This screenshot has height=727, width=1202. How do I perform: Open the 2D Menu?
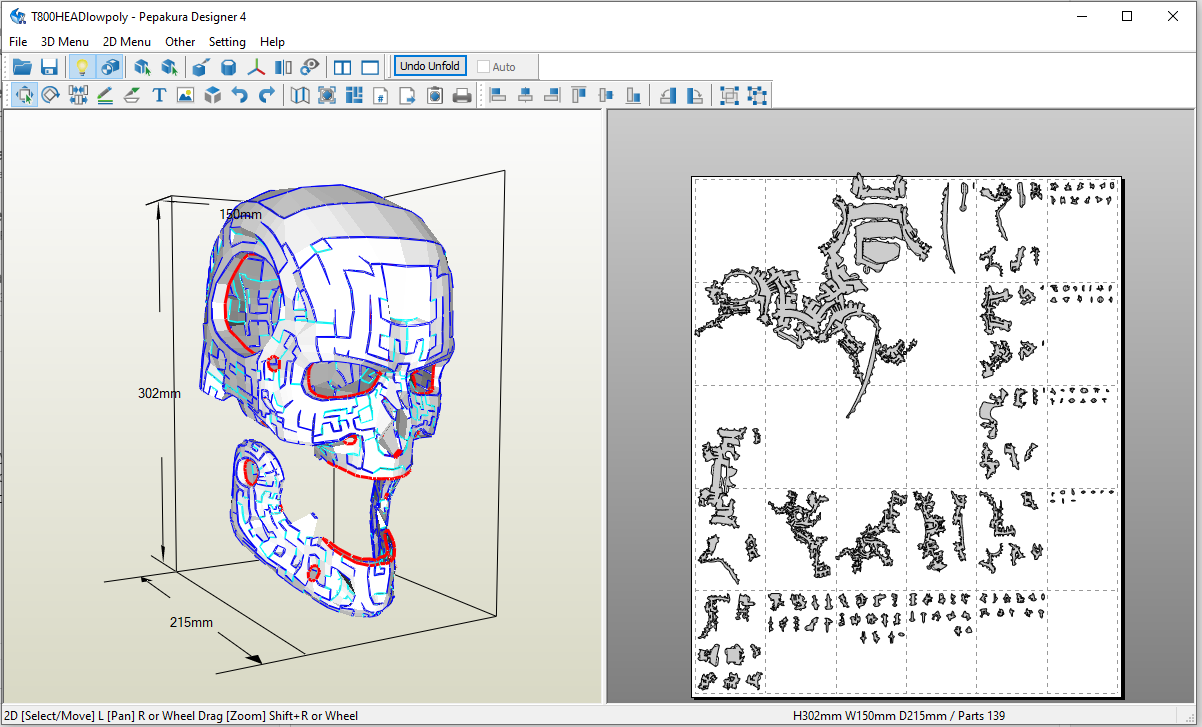coord(127,42)
